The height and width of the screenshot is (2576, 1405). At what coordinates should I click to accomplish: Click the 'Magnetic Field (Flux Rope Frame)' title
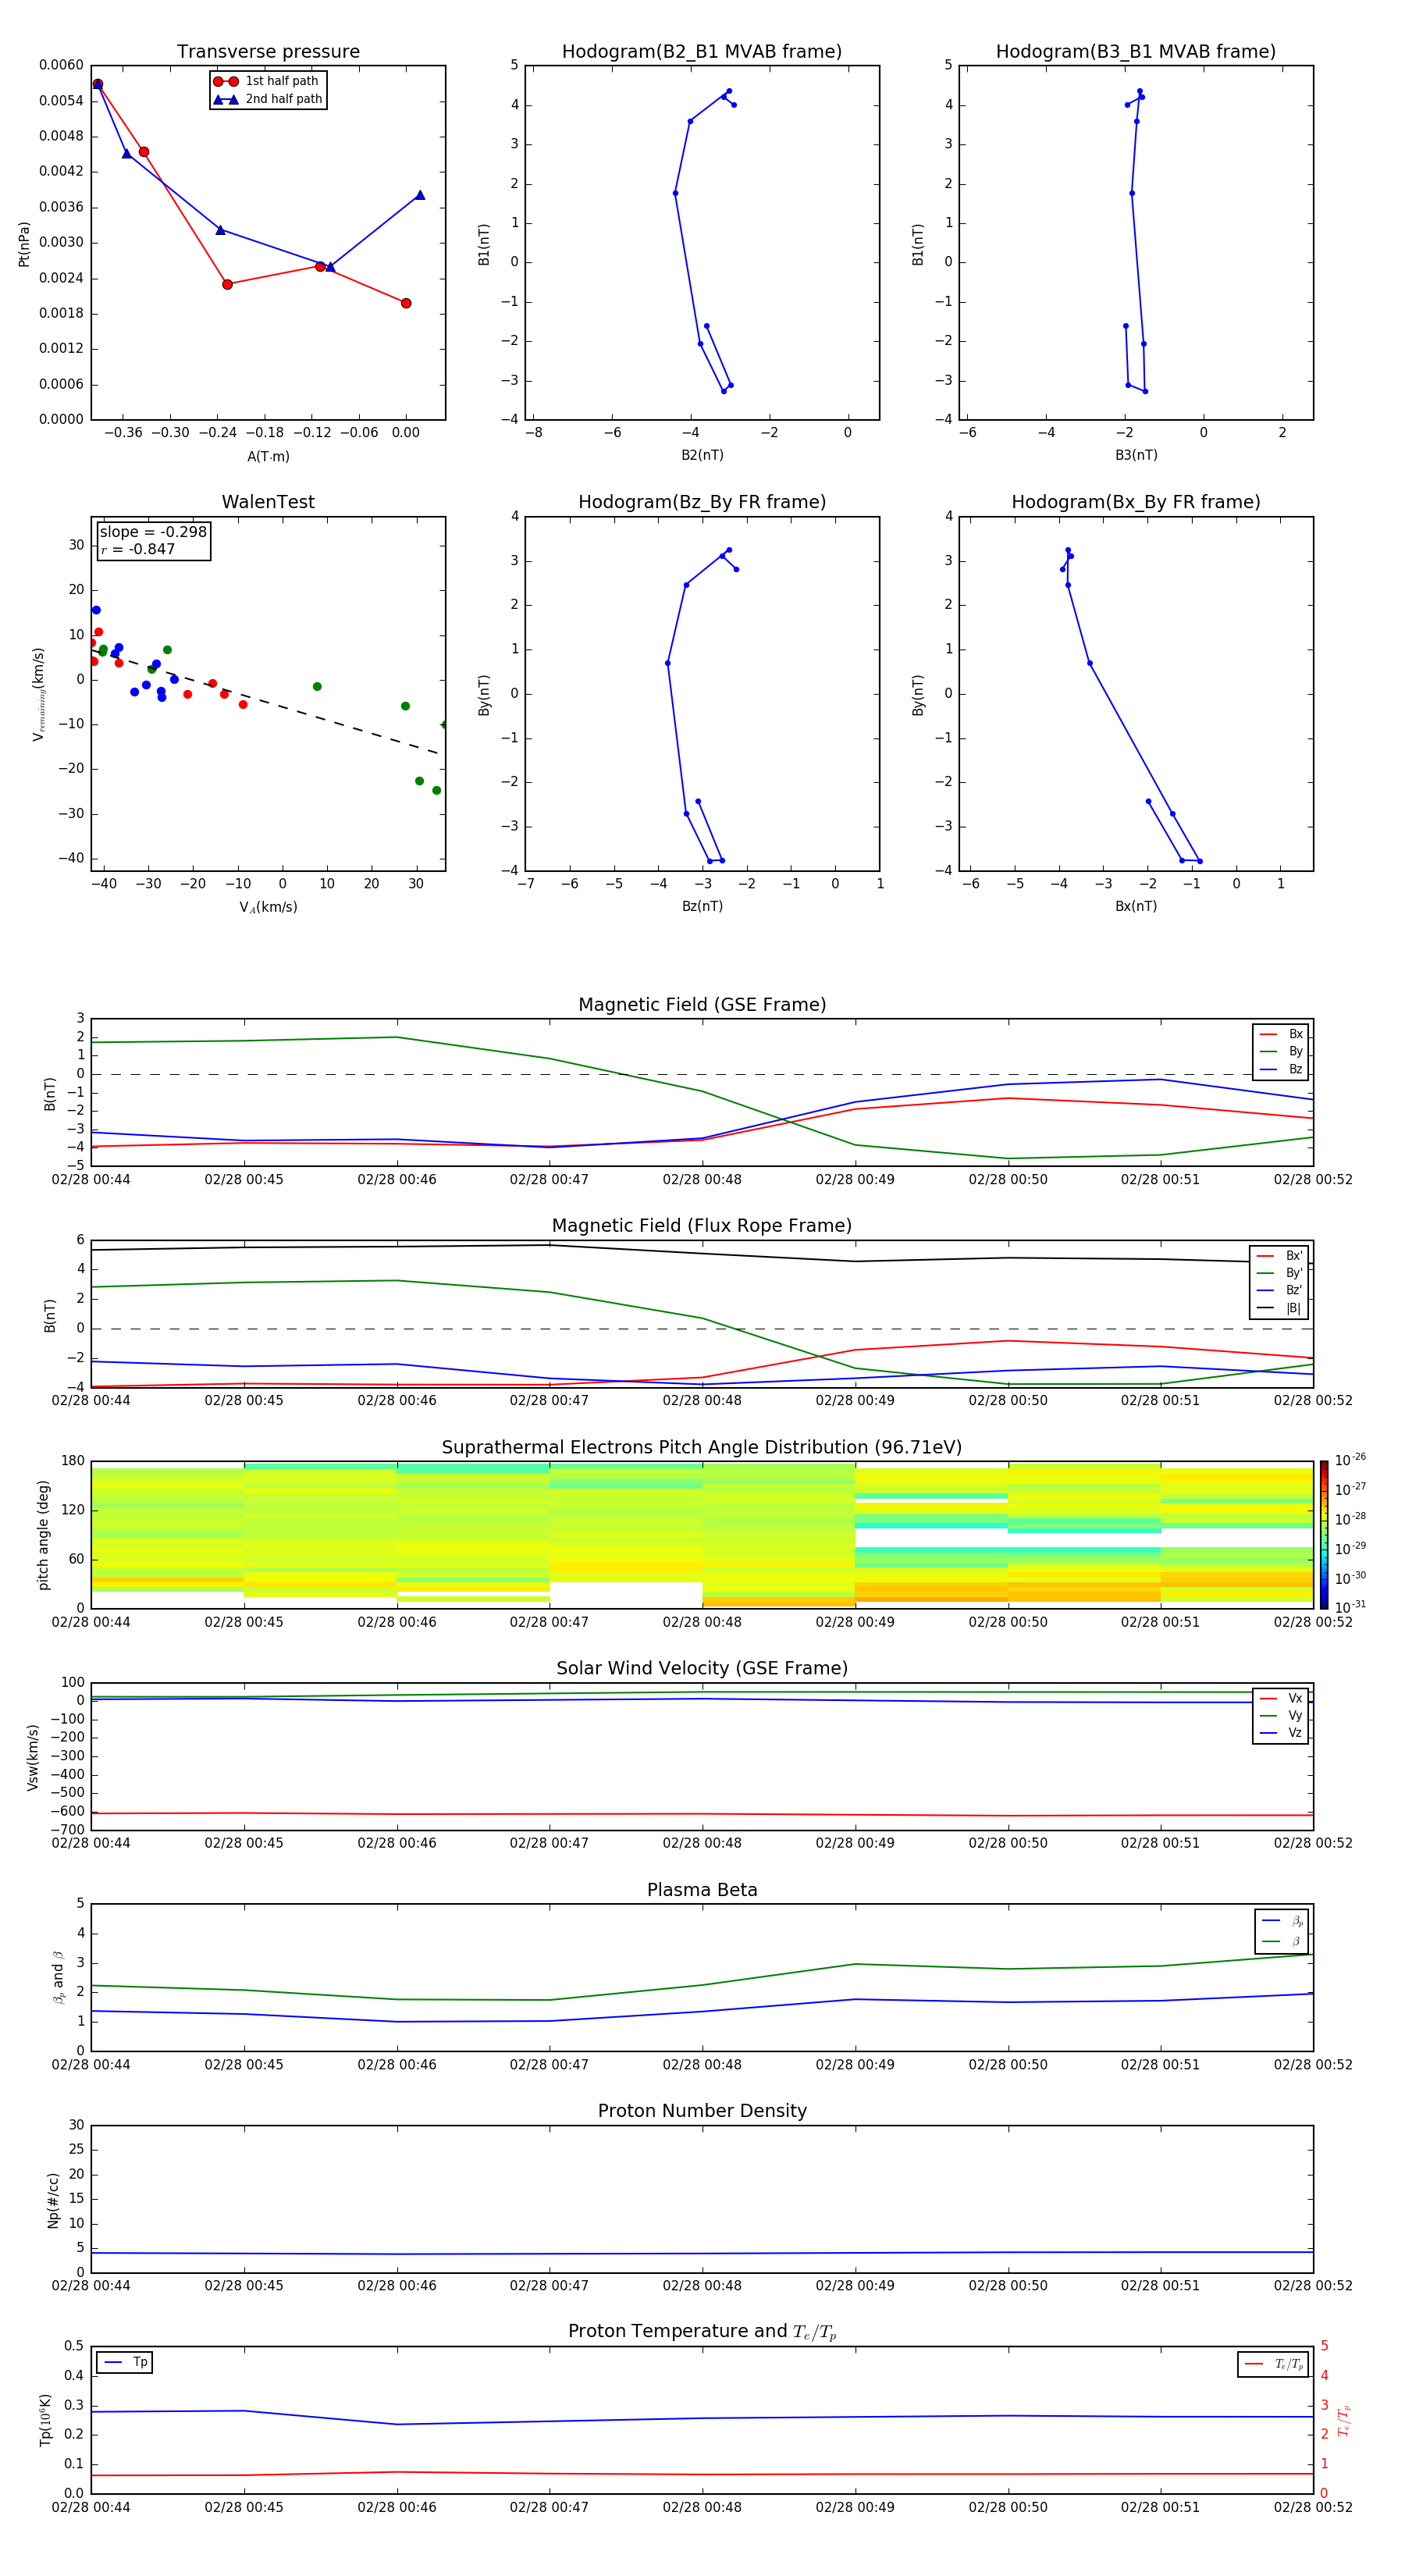point(702,1225)
